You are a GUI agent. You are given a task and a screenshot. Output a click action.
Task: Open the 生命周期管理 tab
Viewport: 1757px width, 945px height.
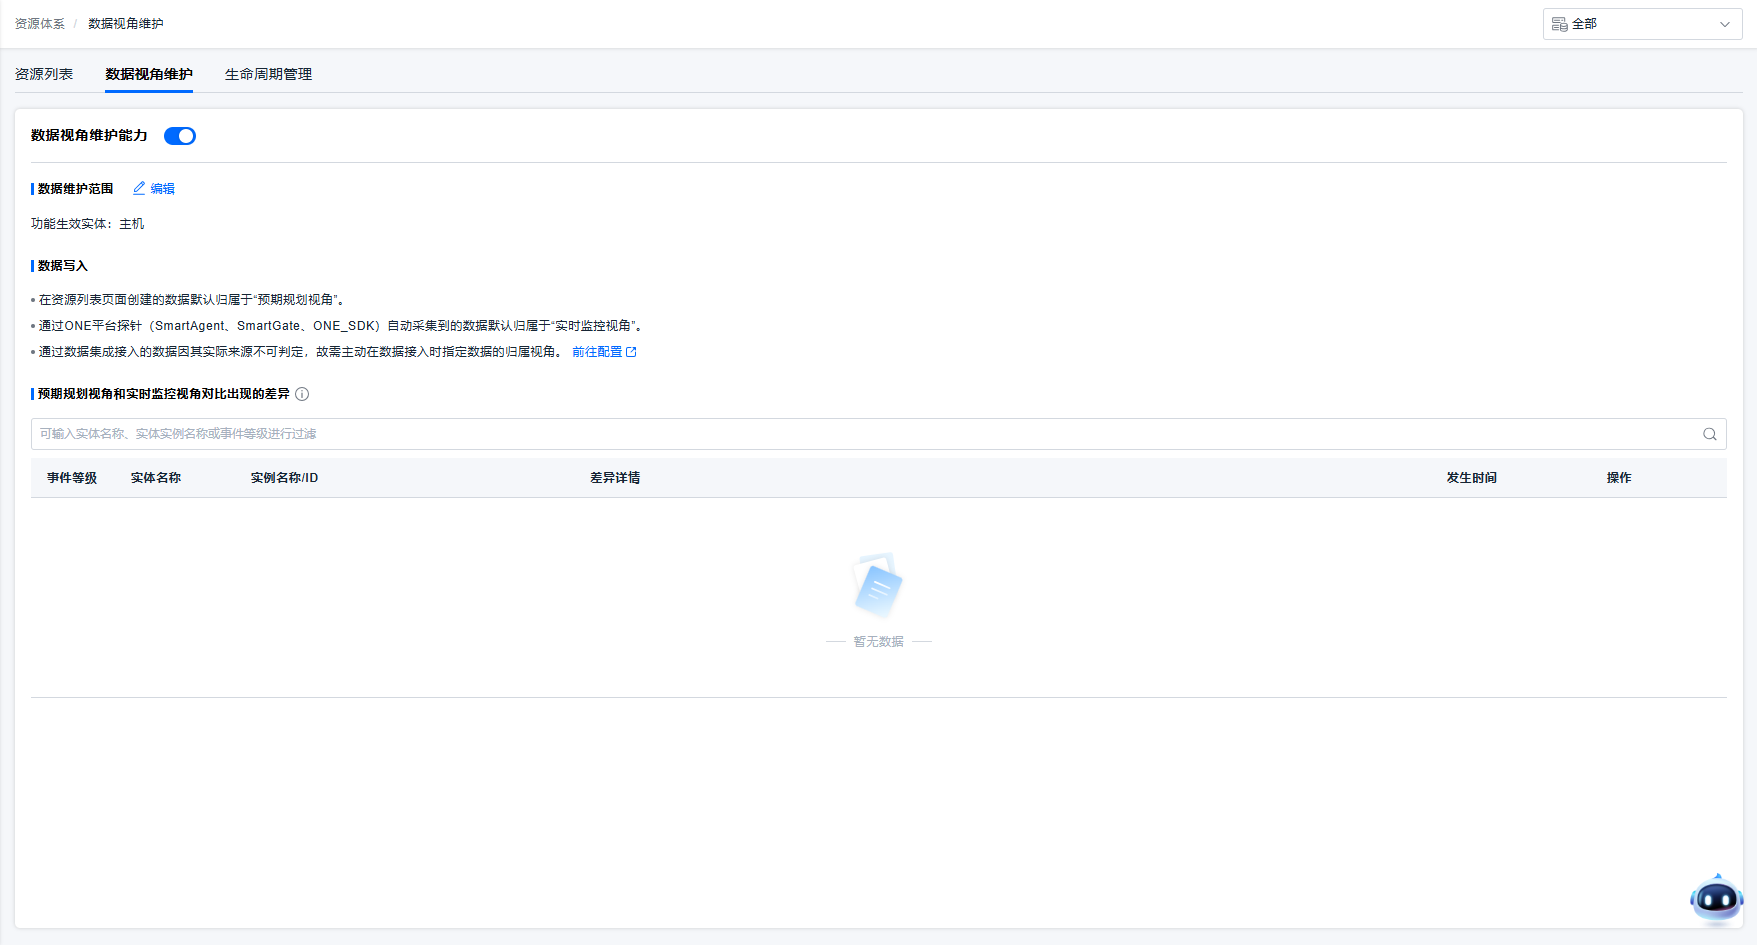(x=268, y=74)
